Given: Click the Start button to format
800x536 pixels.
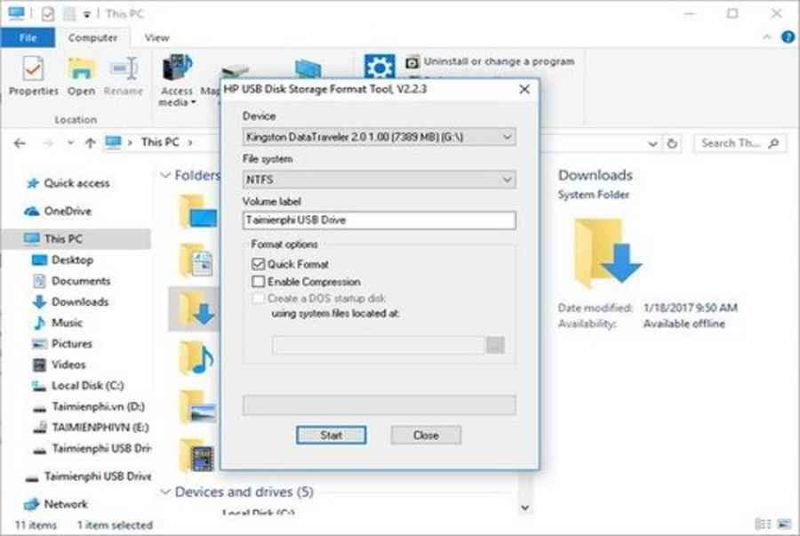Looking at the screenshot, I should pos(331,435).
